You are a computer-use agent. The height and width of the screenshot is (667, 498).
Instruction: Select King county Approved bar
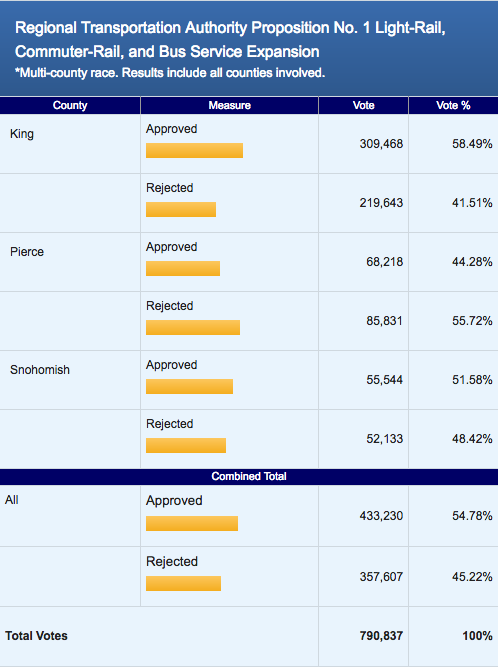click(194, 151)
